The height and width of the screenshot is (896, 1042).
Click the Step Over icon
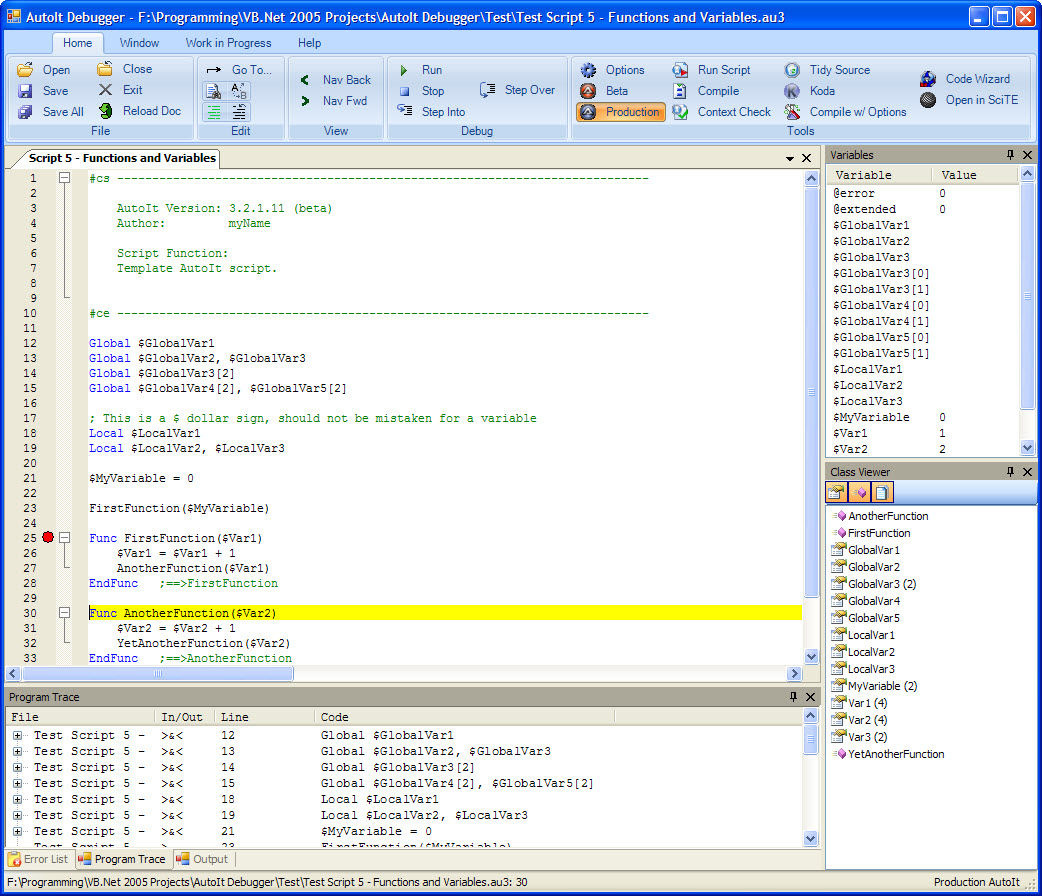coord(488,90)
